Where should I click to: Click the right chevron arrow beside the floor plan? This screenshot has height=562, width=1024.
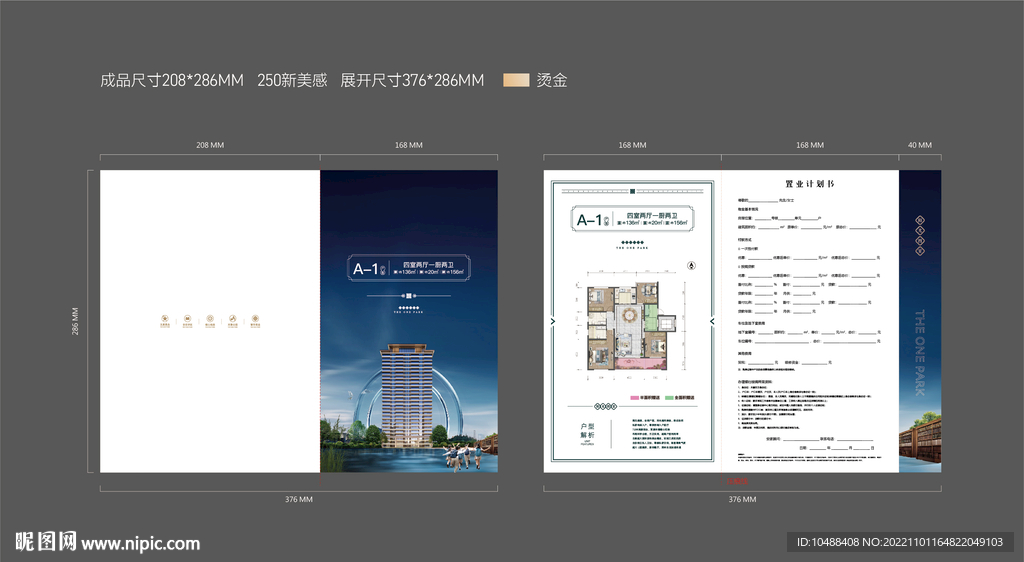tap(710, 321)
